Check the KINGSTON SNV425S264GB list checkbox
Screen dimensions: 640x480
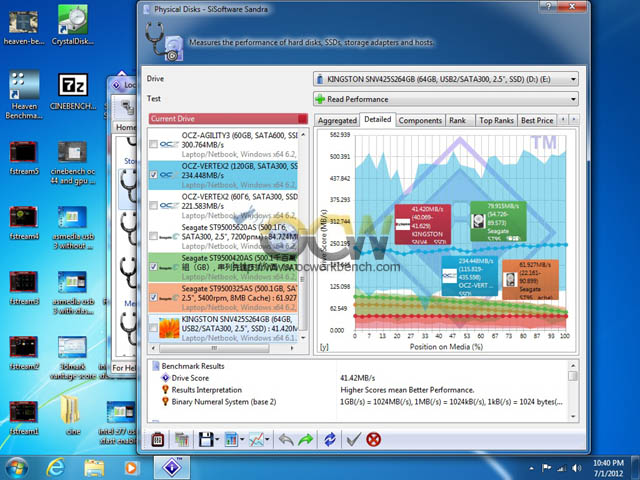[153, 328]
